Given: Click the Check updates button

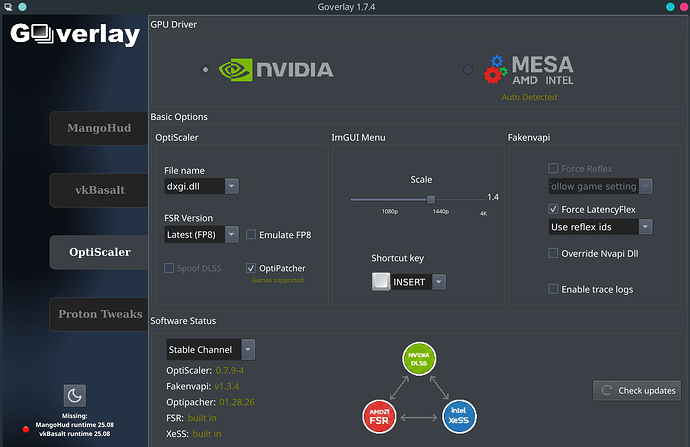Looking at the screenshot, I should coord(637,390).
